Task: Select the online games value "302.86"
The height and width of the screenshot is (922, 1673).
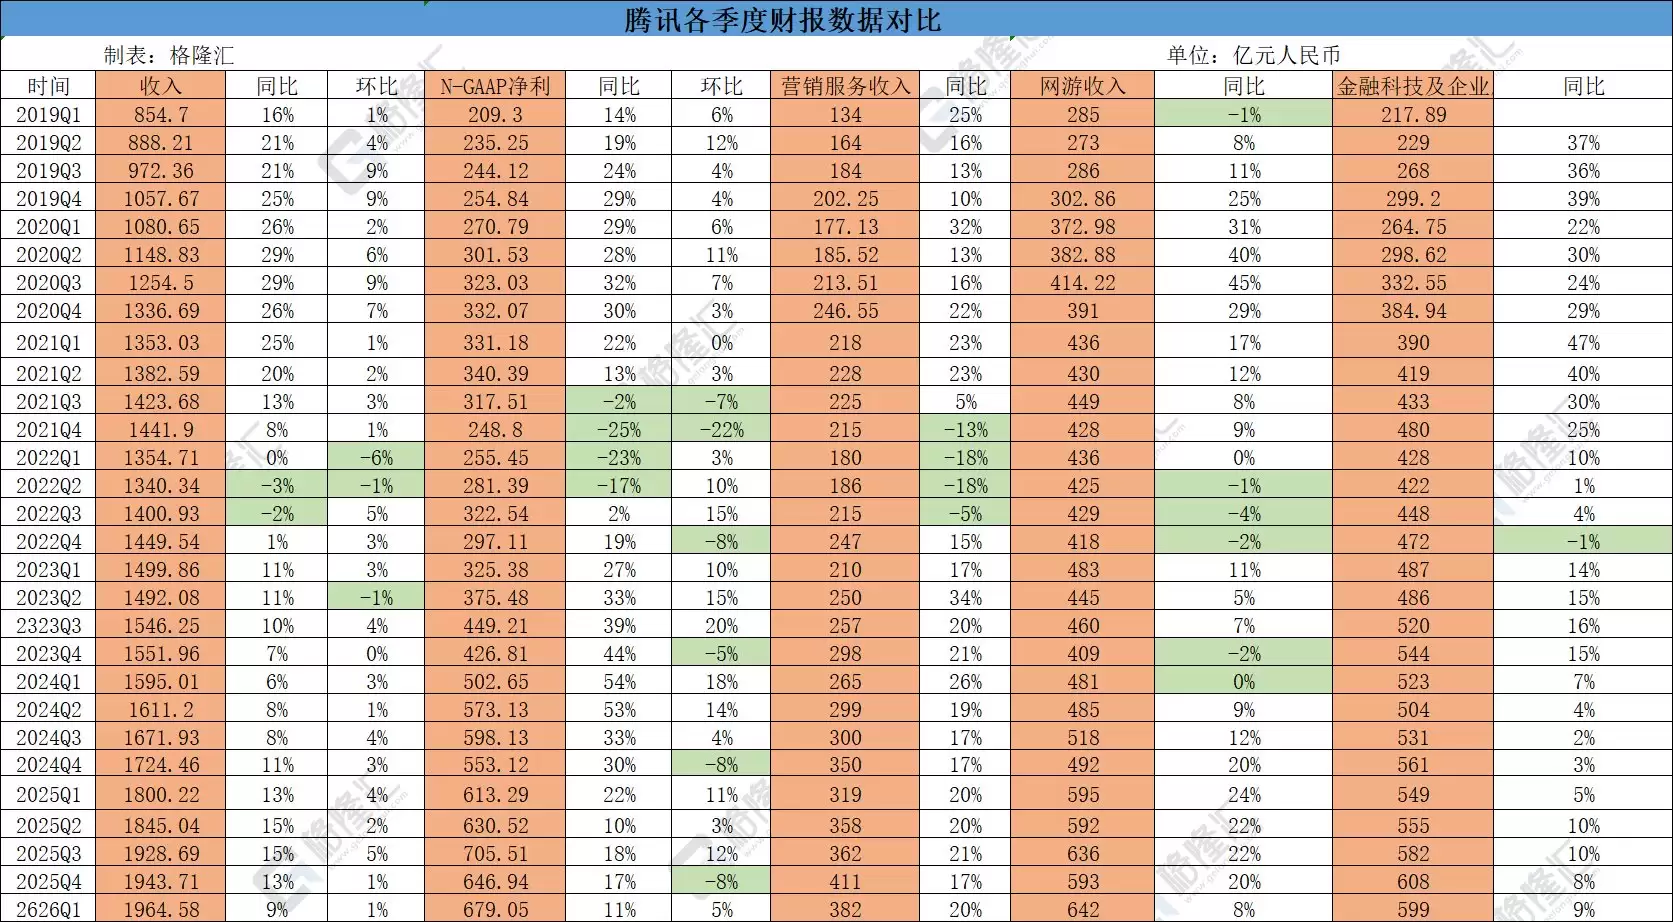Action: [1083, 199]
